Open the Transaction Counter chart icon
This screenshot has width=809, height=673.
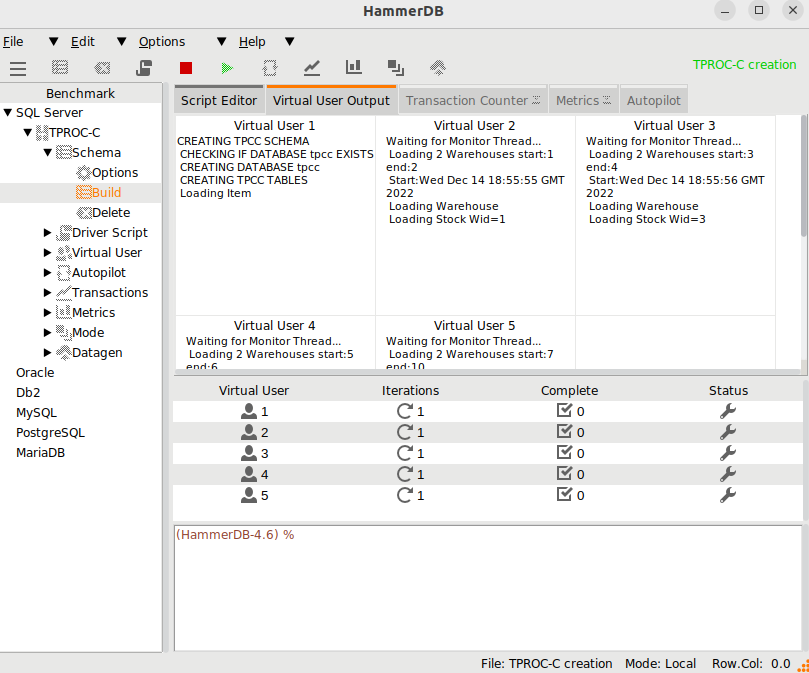pyautogui.click(x=312, y=68)
